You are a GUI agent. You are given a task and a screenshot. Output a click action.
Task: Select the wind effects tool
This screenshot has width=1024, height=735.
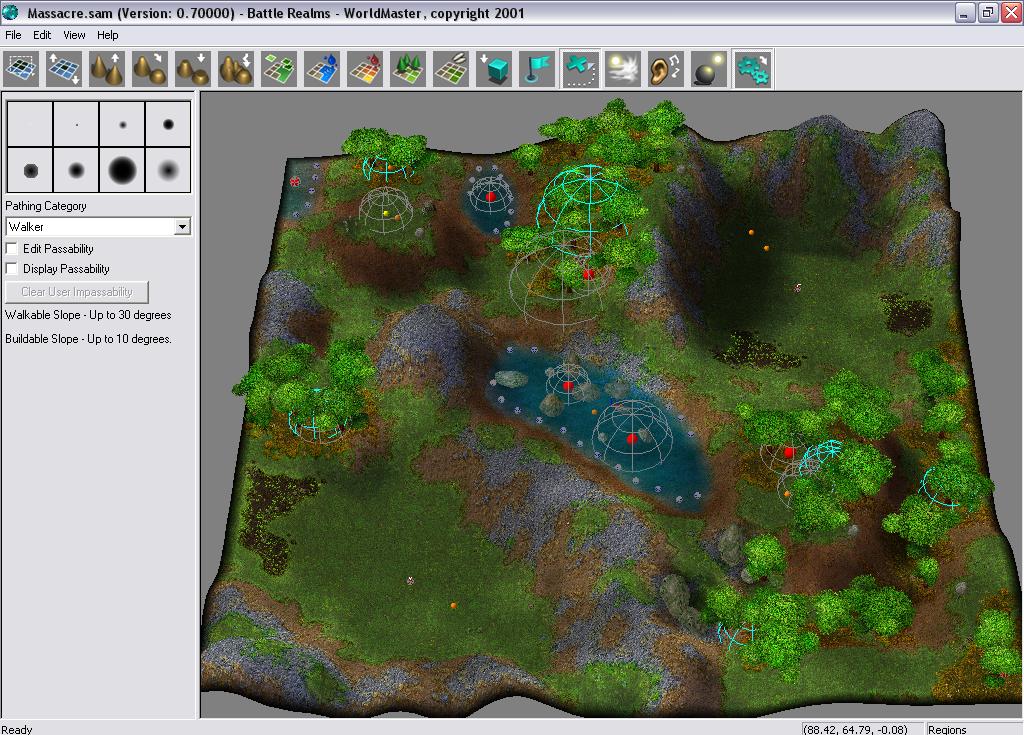(x=623, y=69)
